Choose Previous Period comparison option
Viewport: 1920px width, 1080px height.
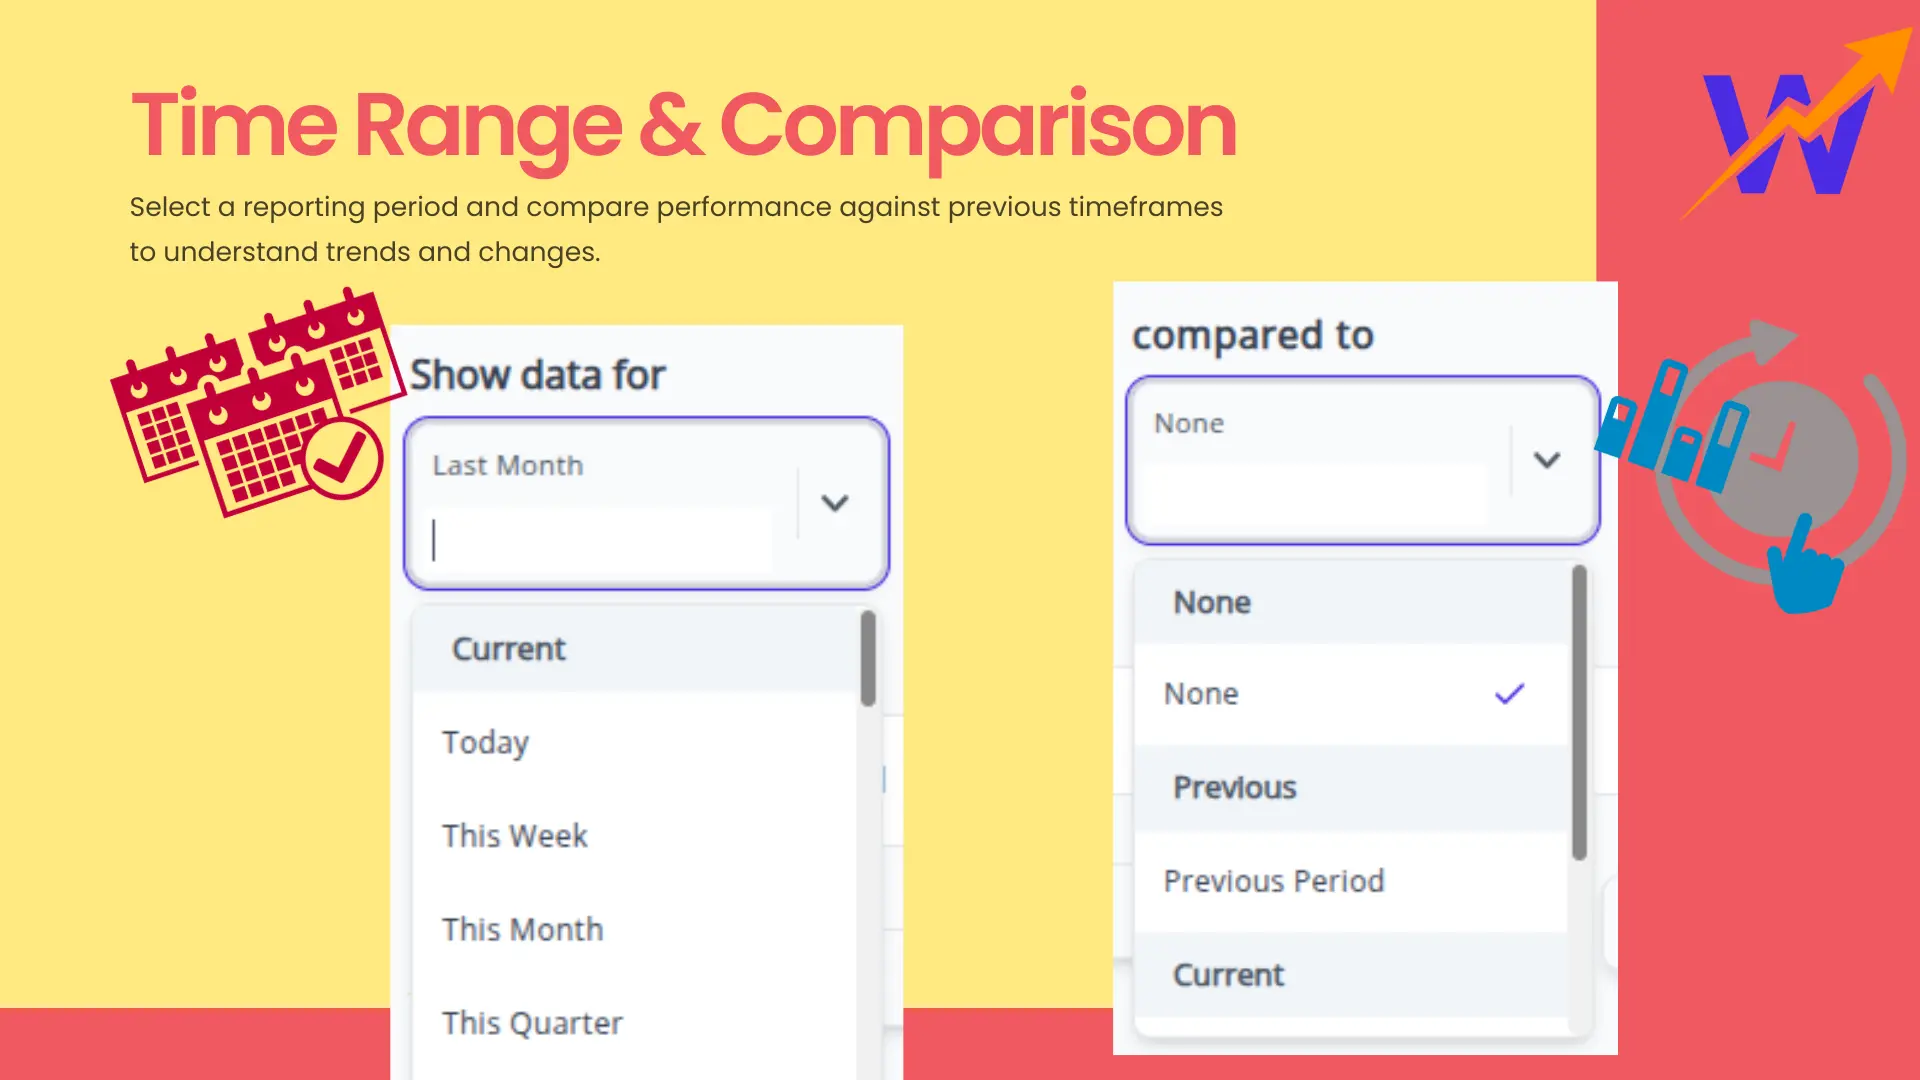1274,881
